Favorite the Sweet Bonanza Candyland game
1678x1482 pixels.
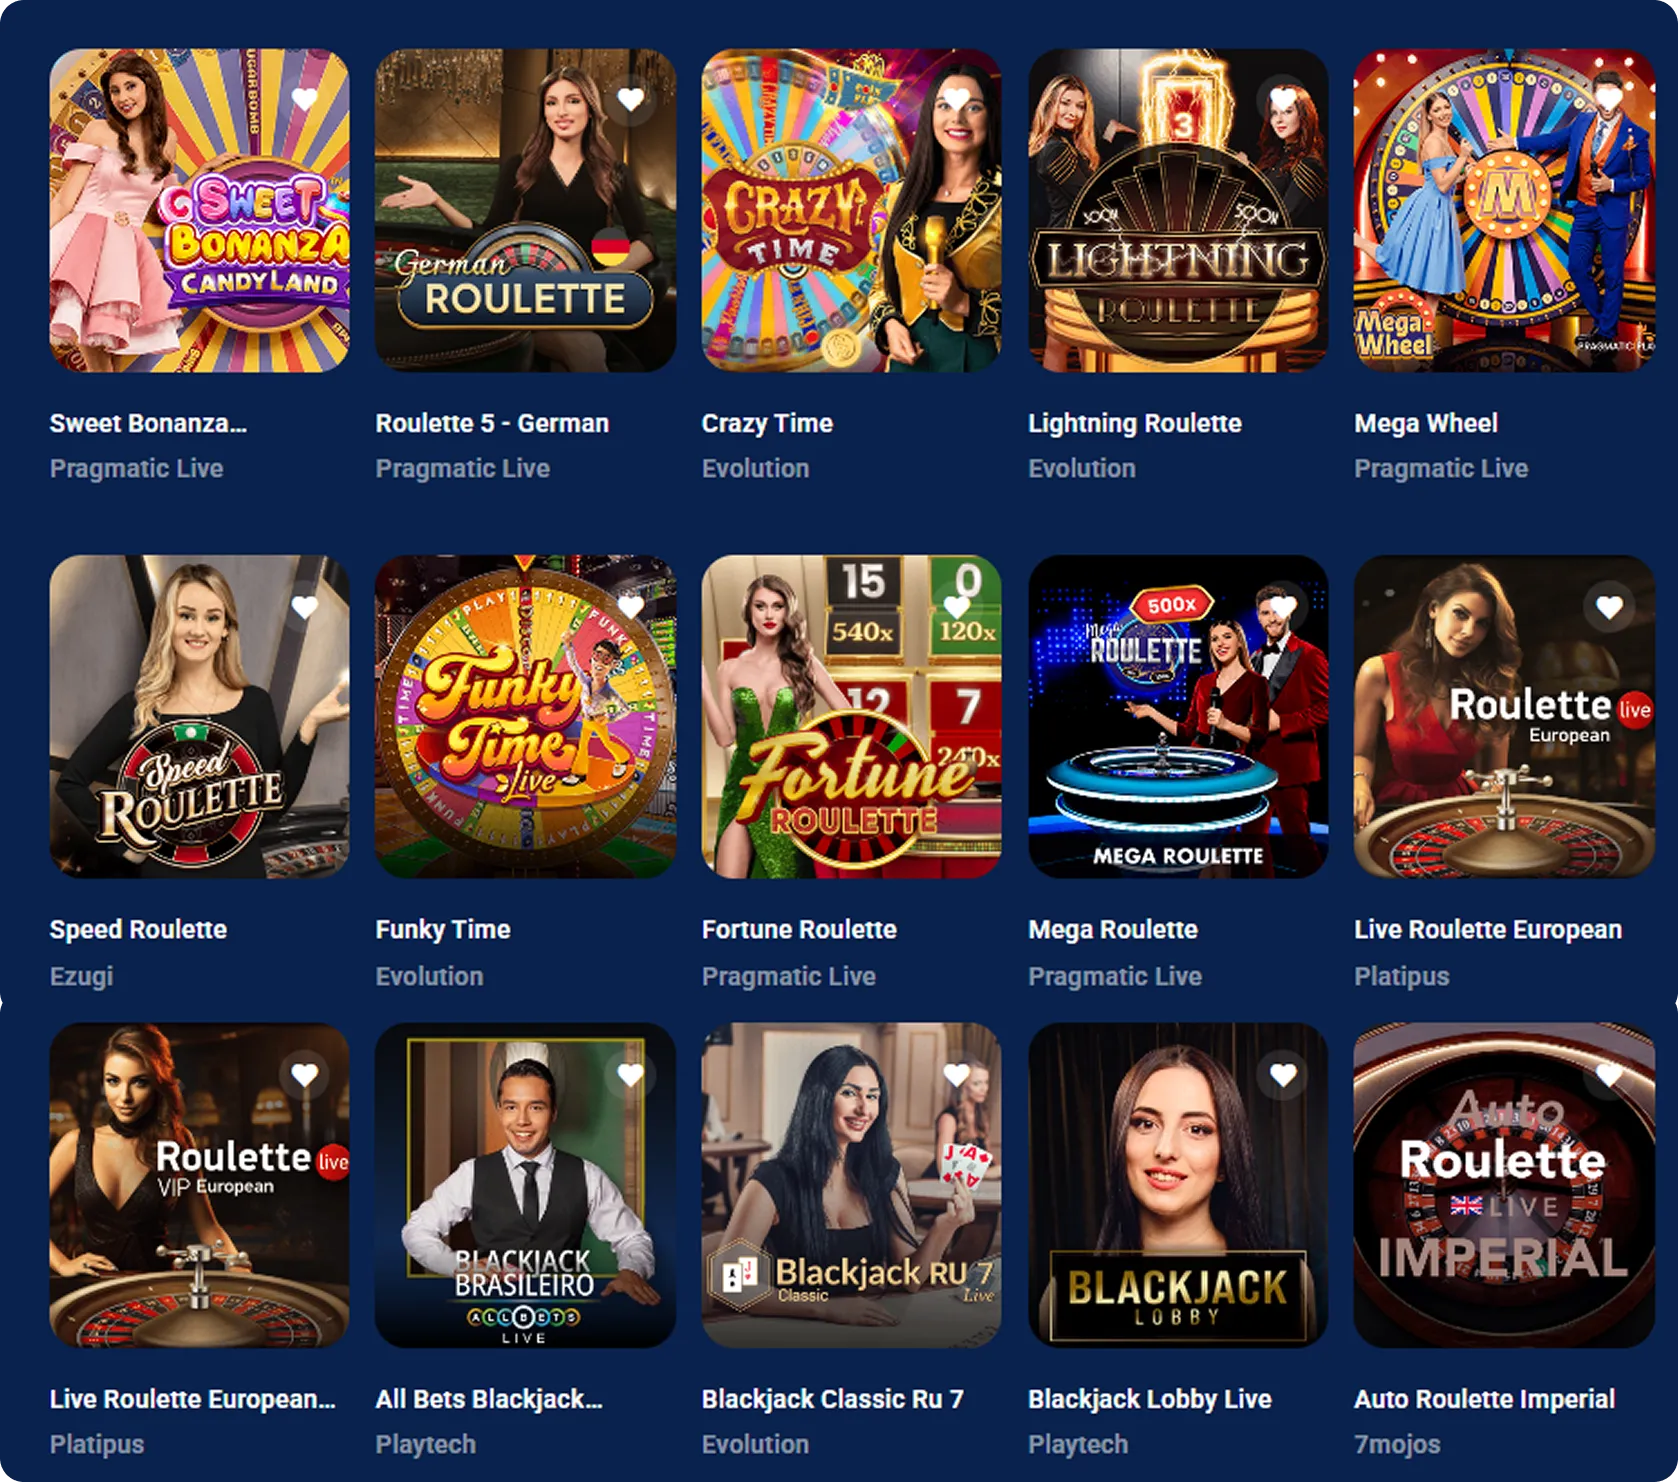click(x=305, y=99)
